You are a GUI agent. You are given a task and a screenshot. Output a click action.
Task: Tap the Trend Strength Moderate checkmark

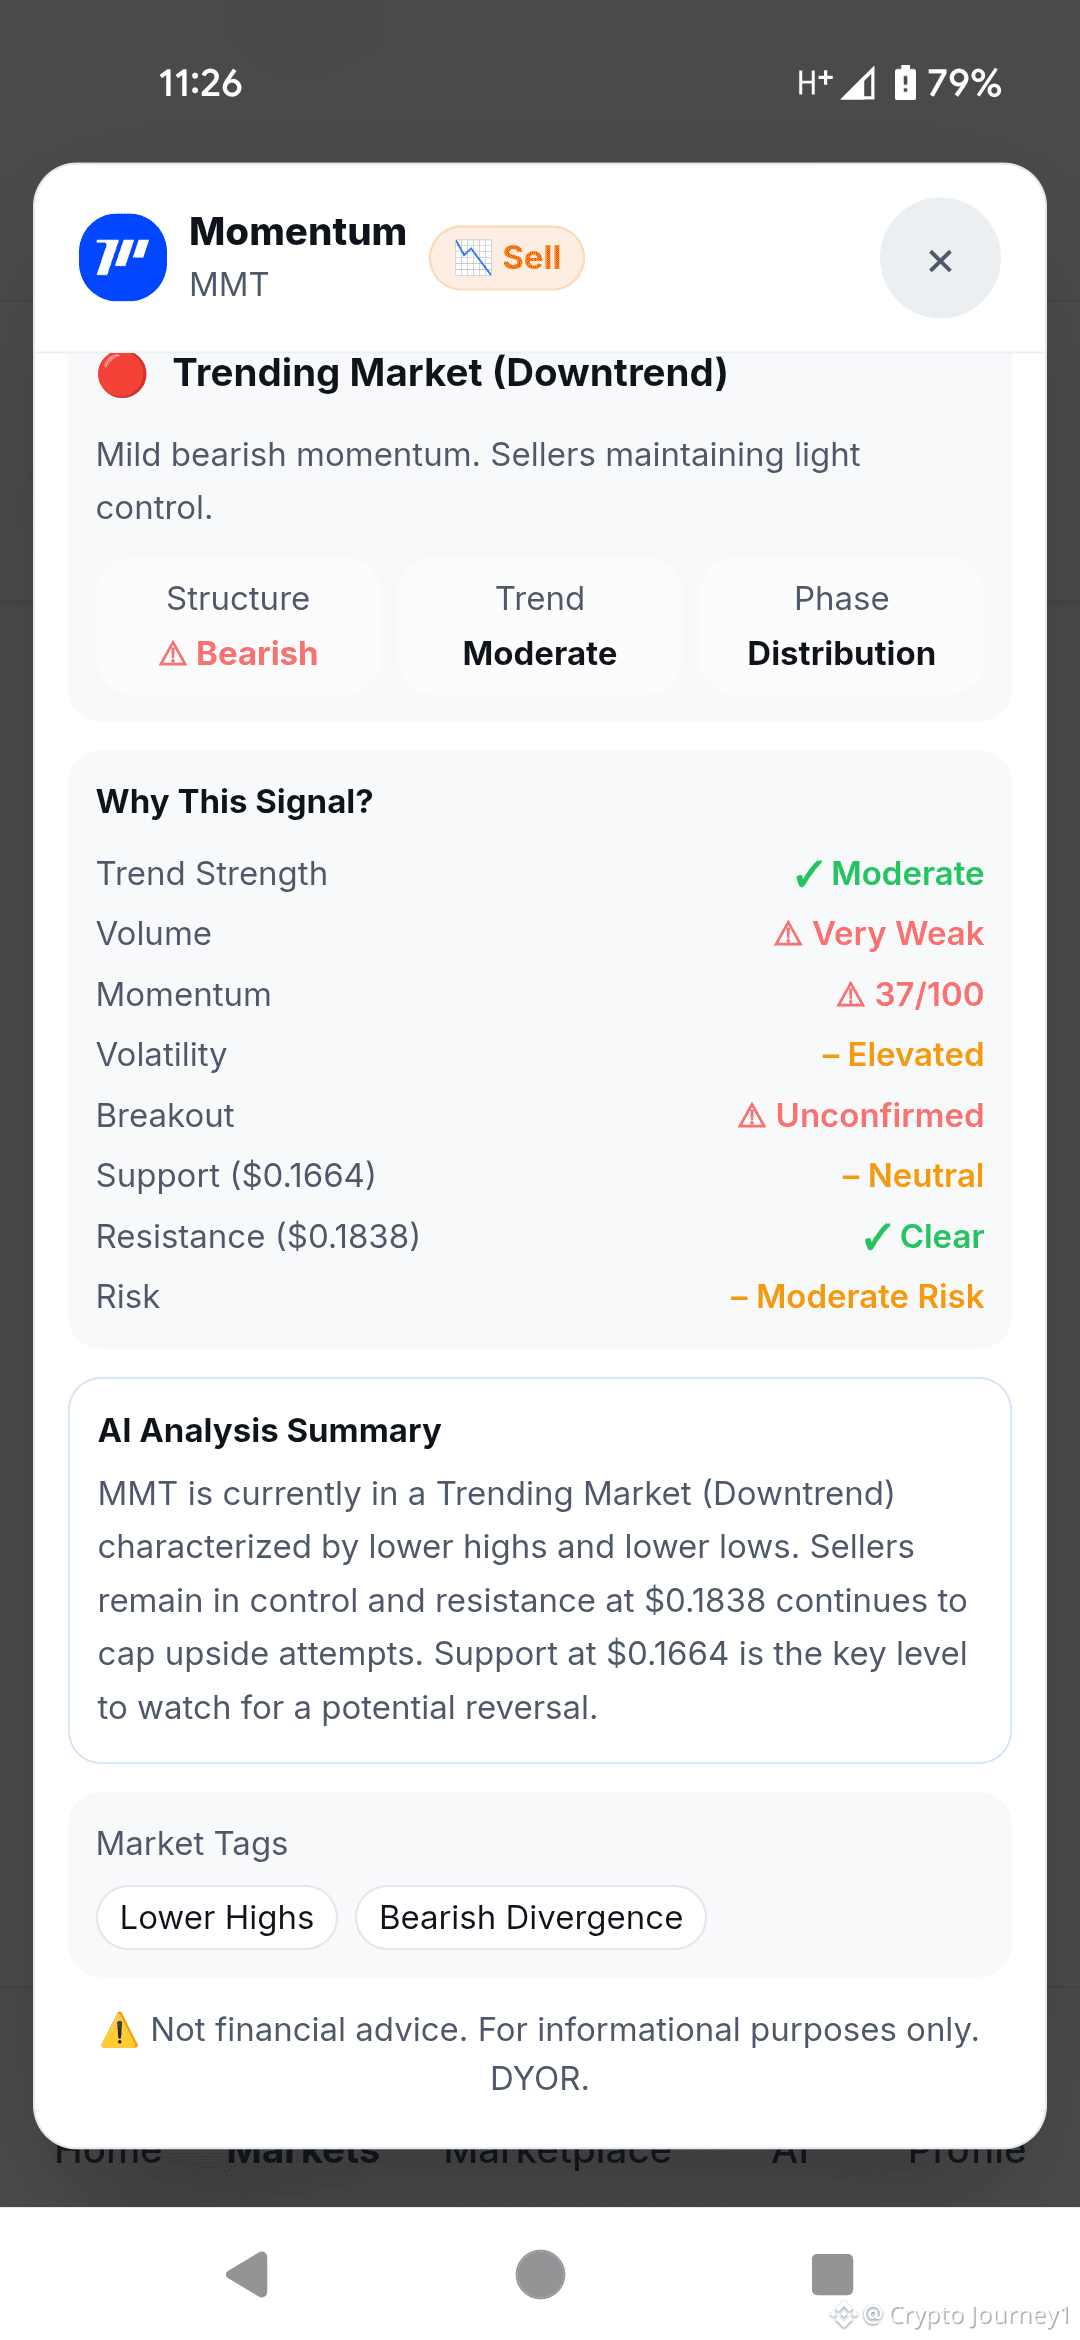click(x=889, y=874)
